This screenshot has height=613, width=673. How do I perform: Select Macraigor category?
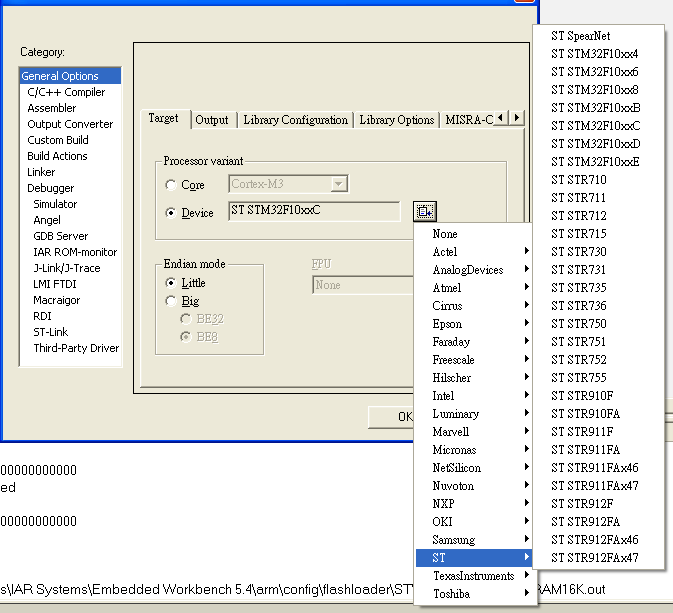tap(57, 300)
